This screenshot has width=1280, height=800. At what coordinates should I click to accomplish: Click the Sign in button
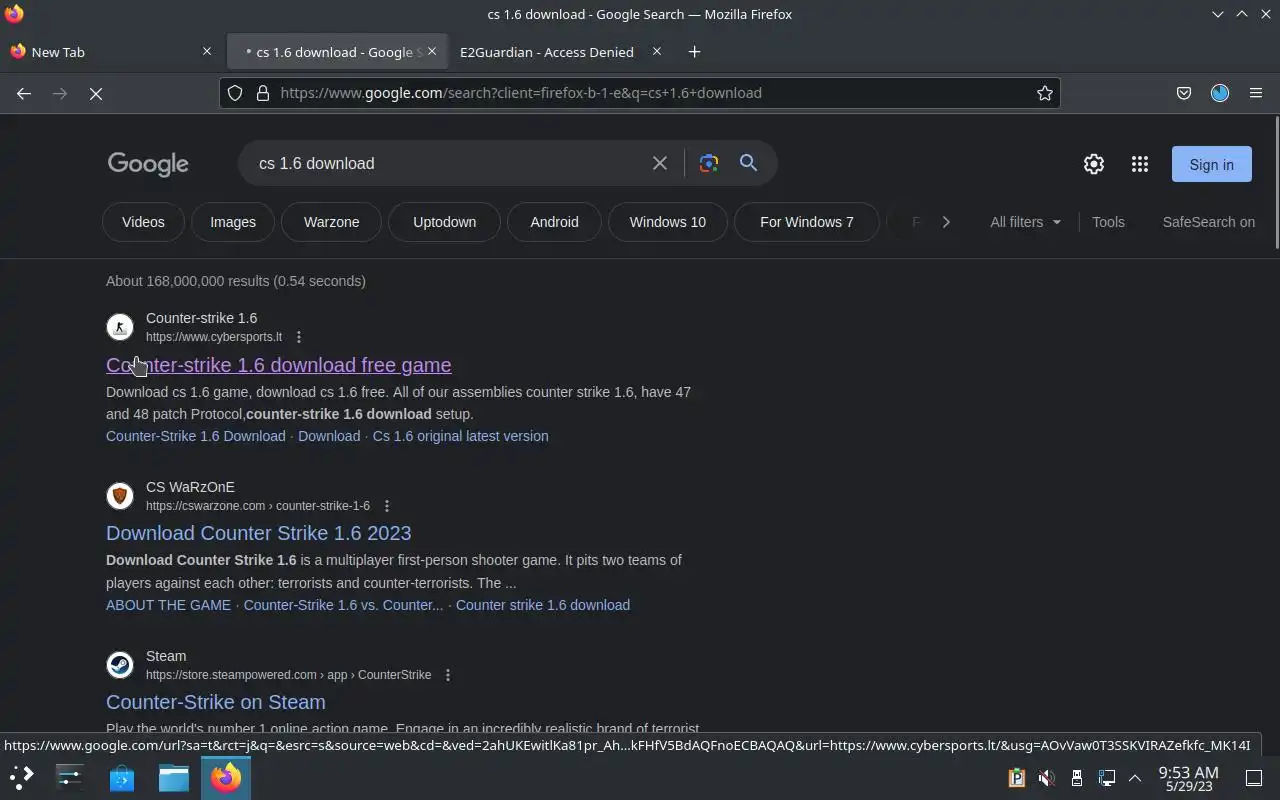1212,164
